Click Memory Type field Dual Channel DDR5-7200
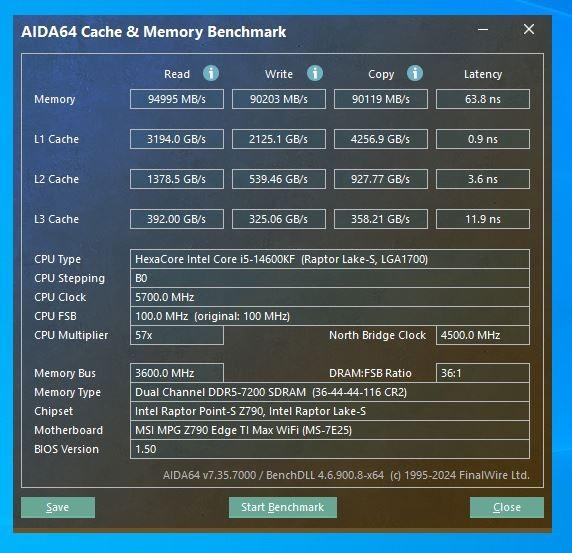This screenshot has height=553, width=572. pos(330,392)
